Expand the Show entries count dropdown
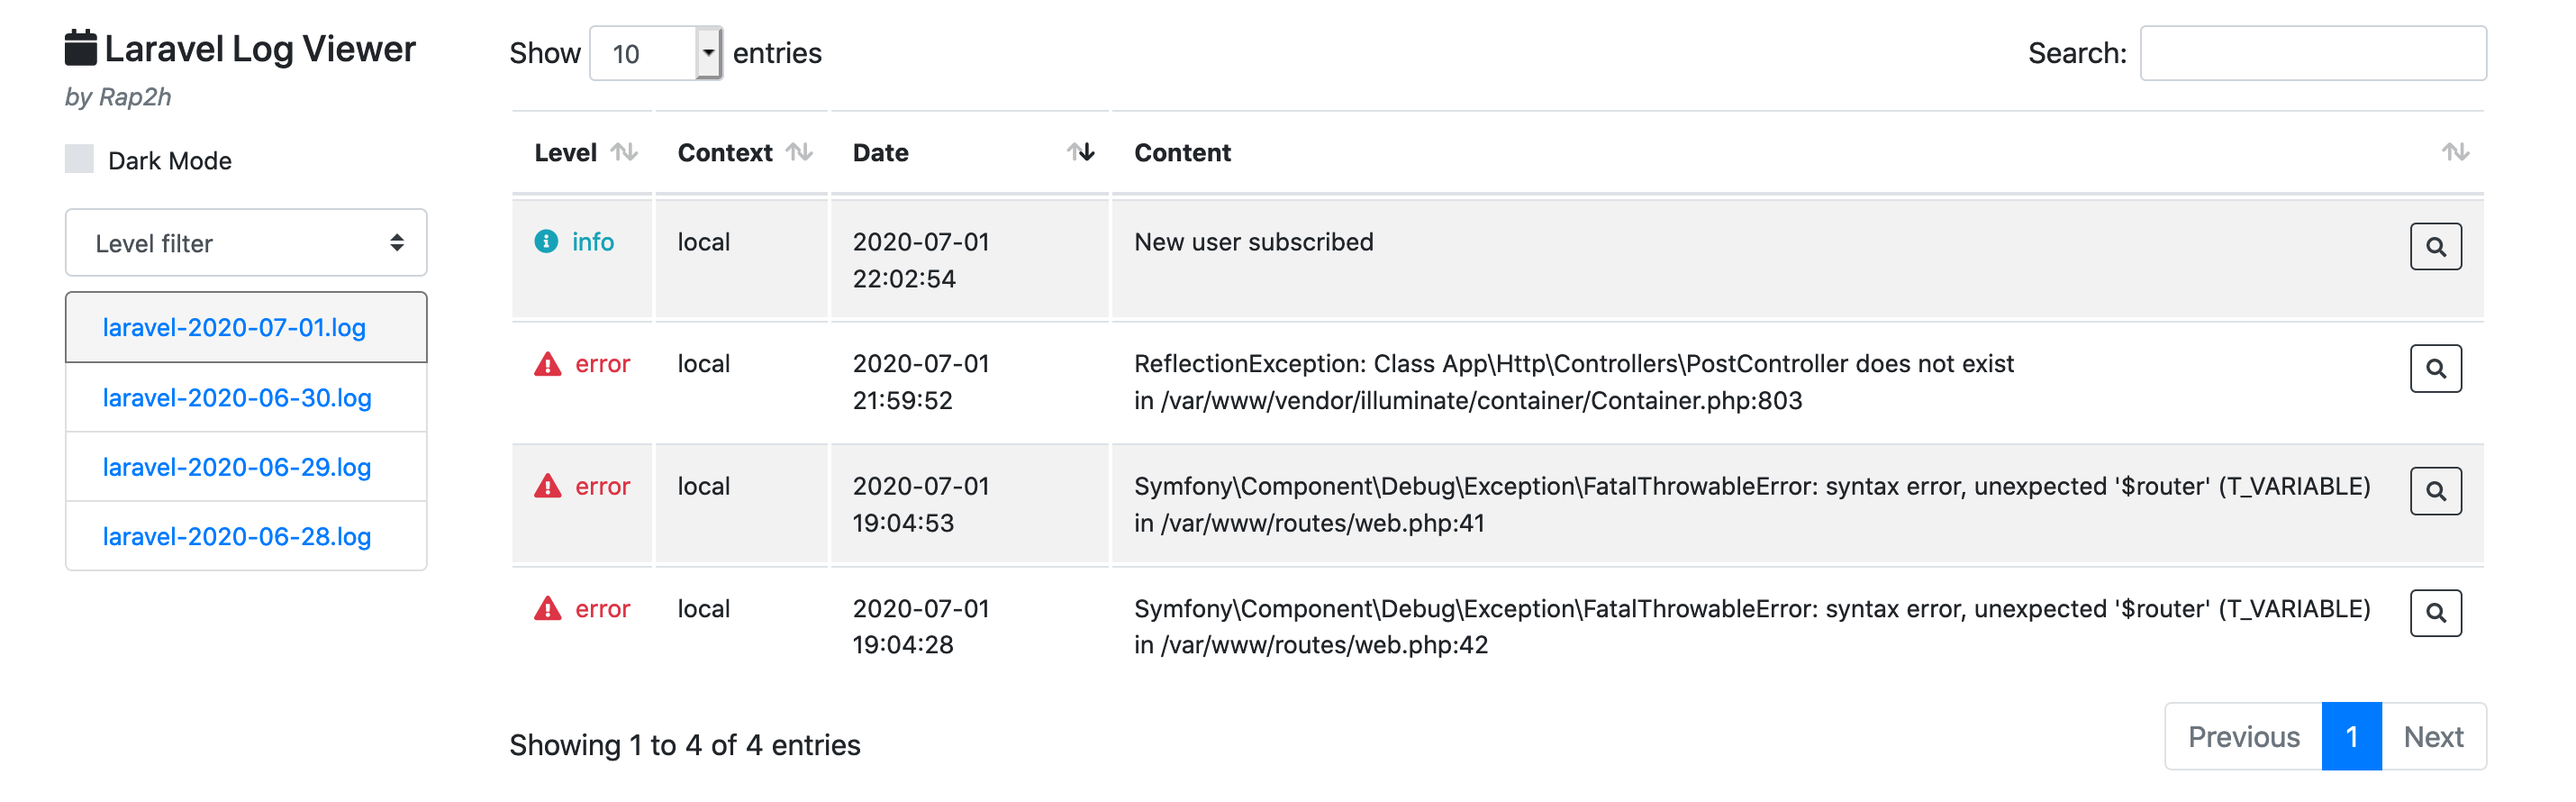Viewport: 2576px width, 802px height. click(656, 53)
